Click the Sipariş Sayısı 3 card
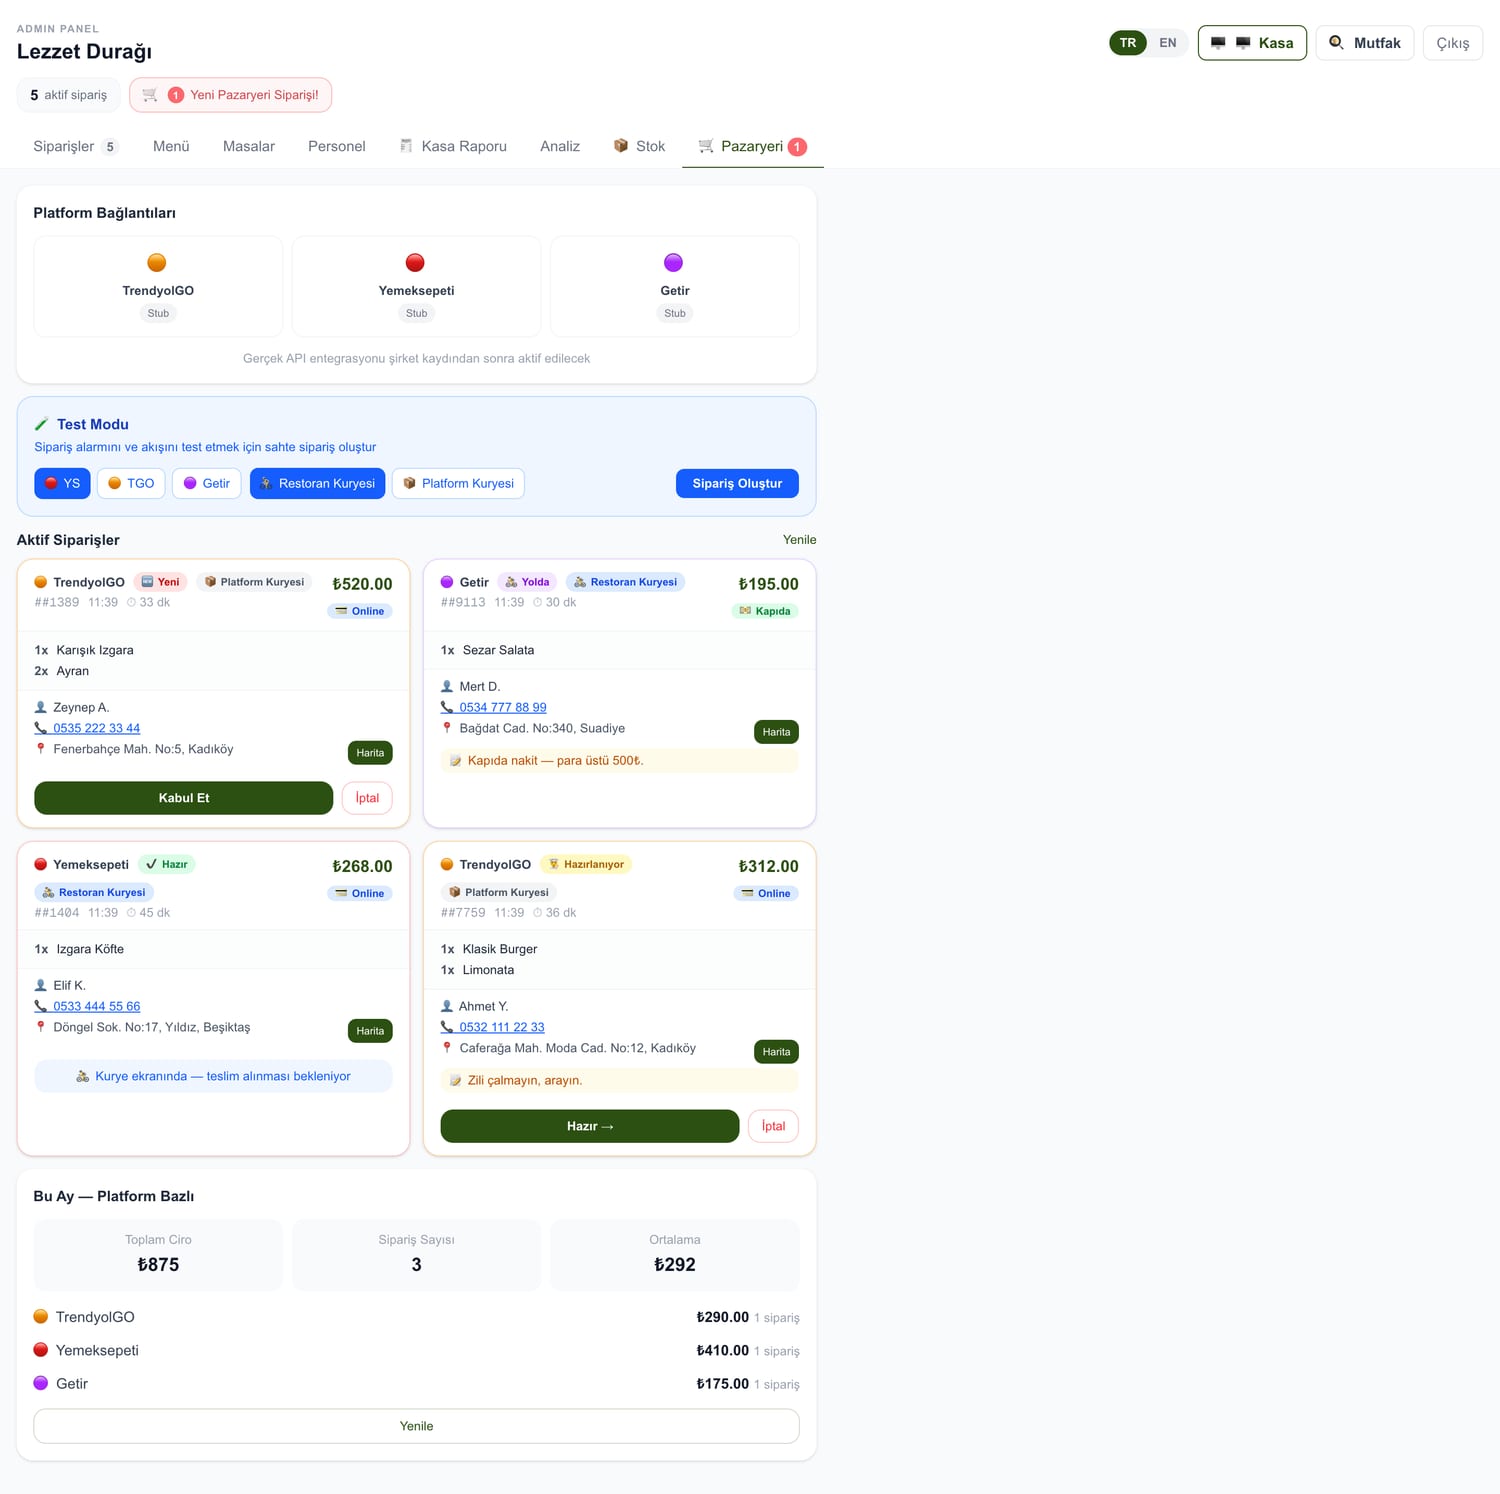The image size is (1500, 1494). click(x=416, y=1254)
